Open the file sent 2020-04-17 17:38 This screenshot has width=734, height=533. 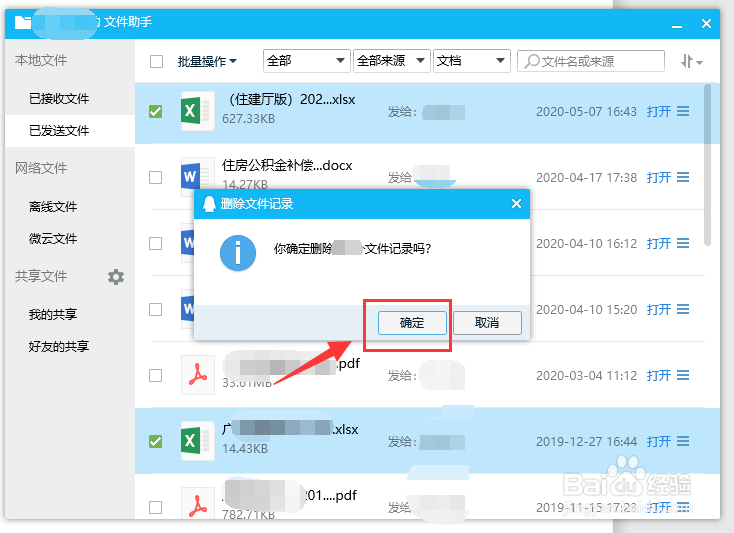659,177
